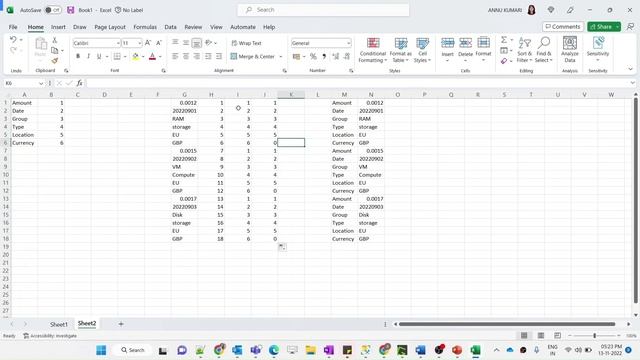Viewport: 640px width, 360px height.
Task: Decrease font size with the smaller A icon
Action: pos(159,43)
